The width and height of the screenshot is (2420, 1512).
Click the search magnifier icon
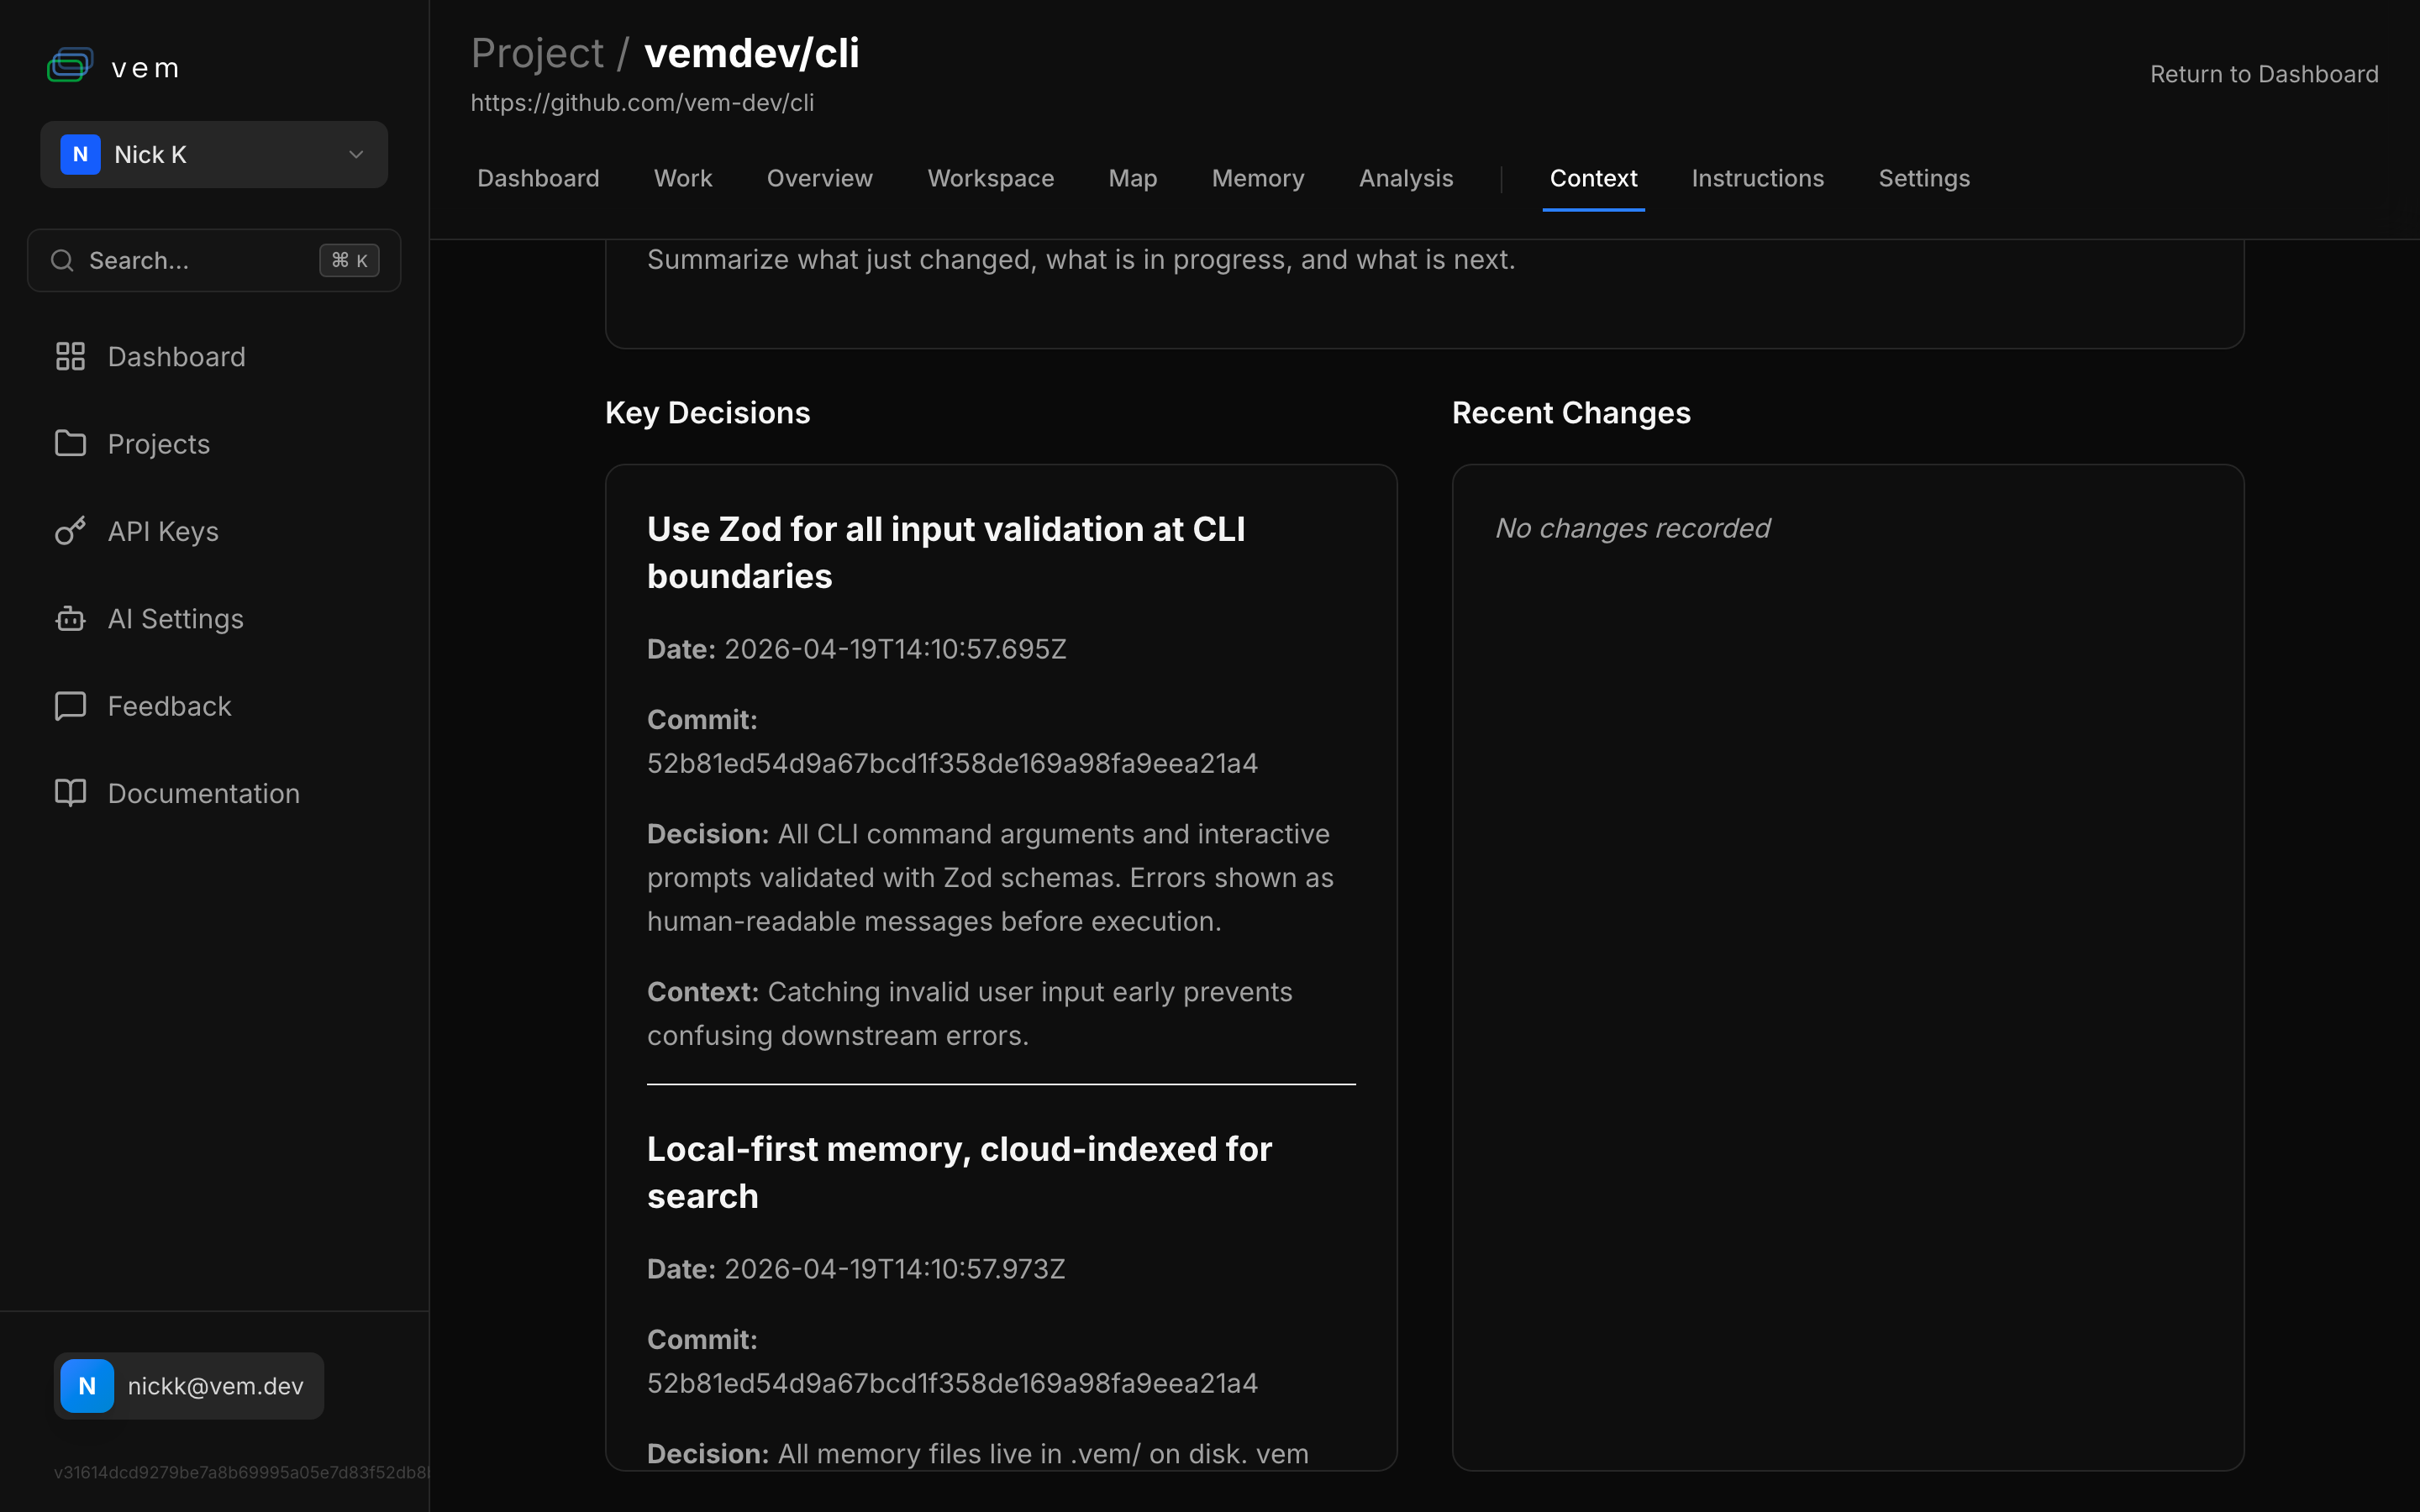point(62,261)
